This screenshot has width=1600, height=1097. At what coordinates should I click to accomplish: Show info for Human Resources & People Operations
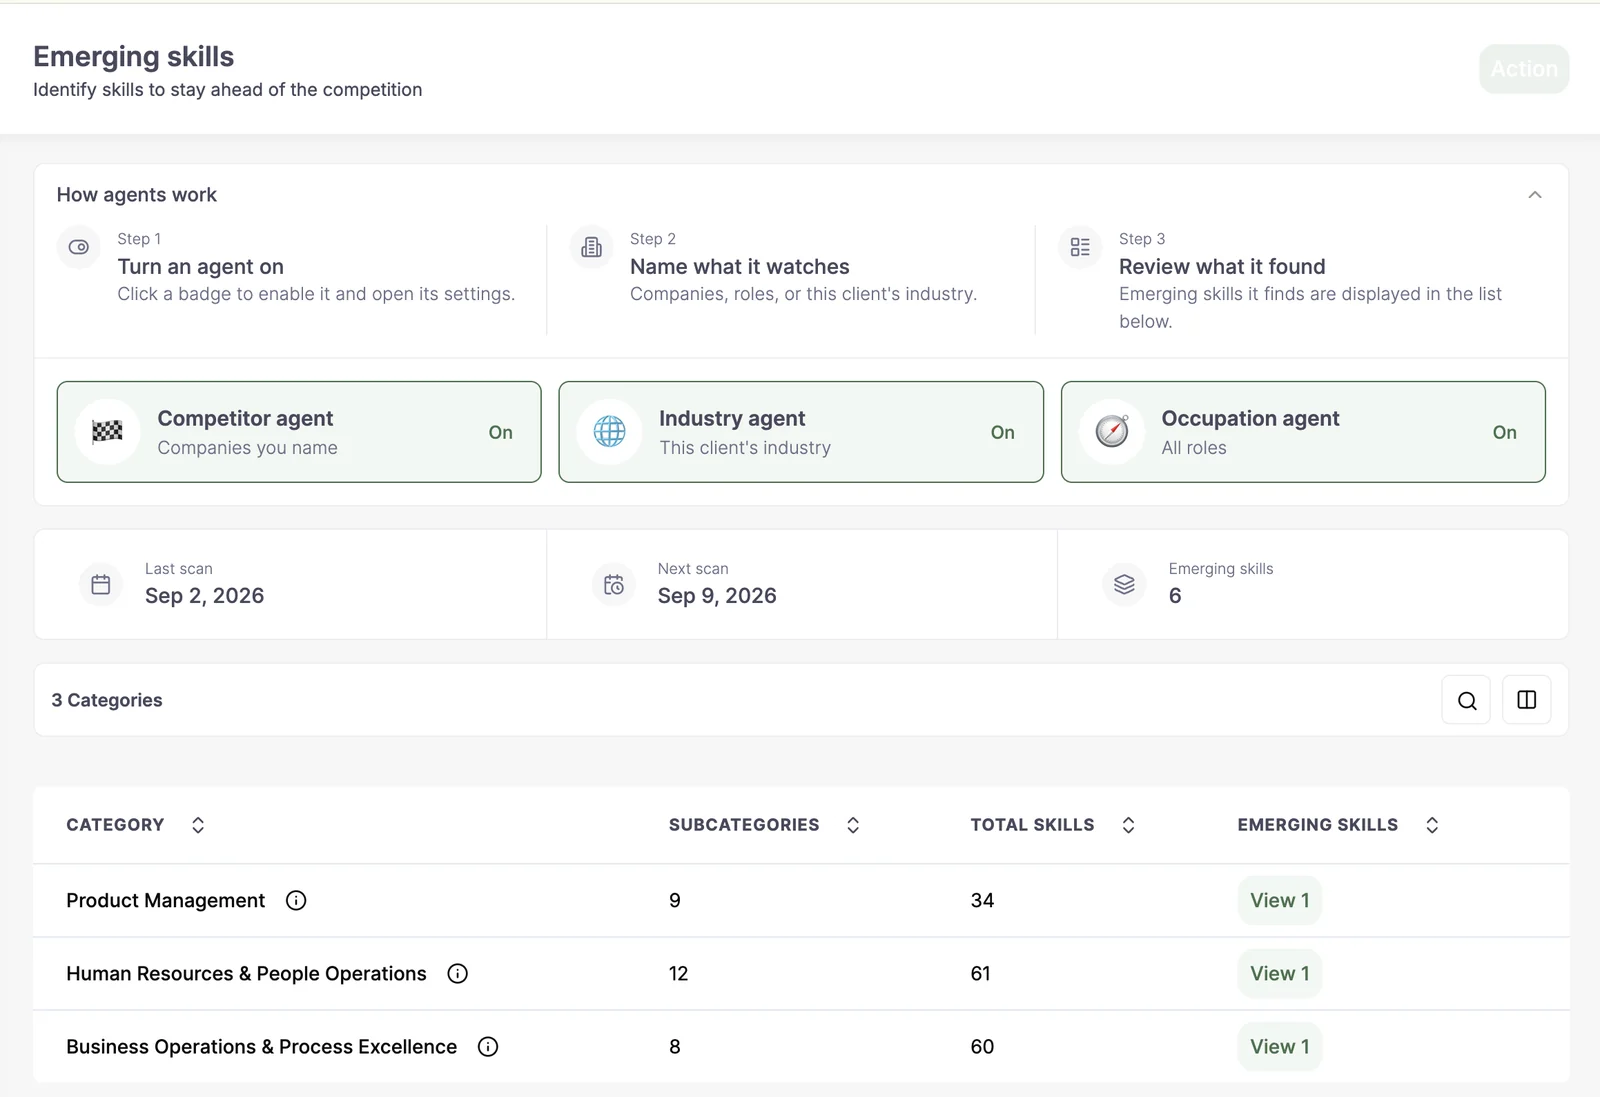coord(457,973)
